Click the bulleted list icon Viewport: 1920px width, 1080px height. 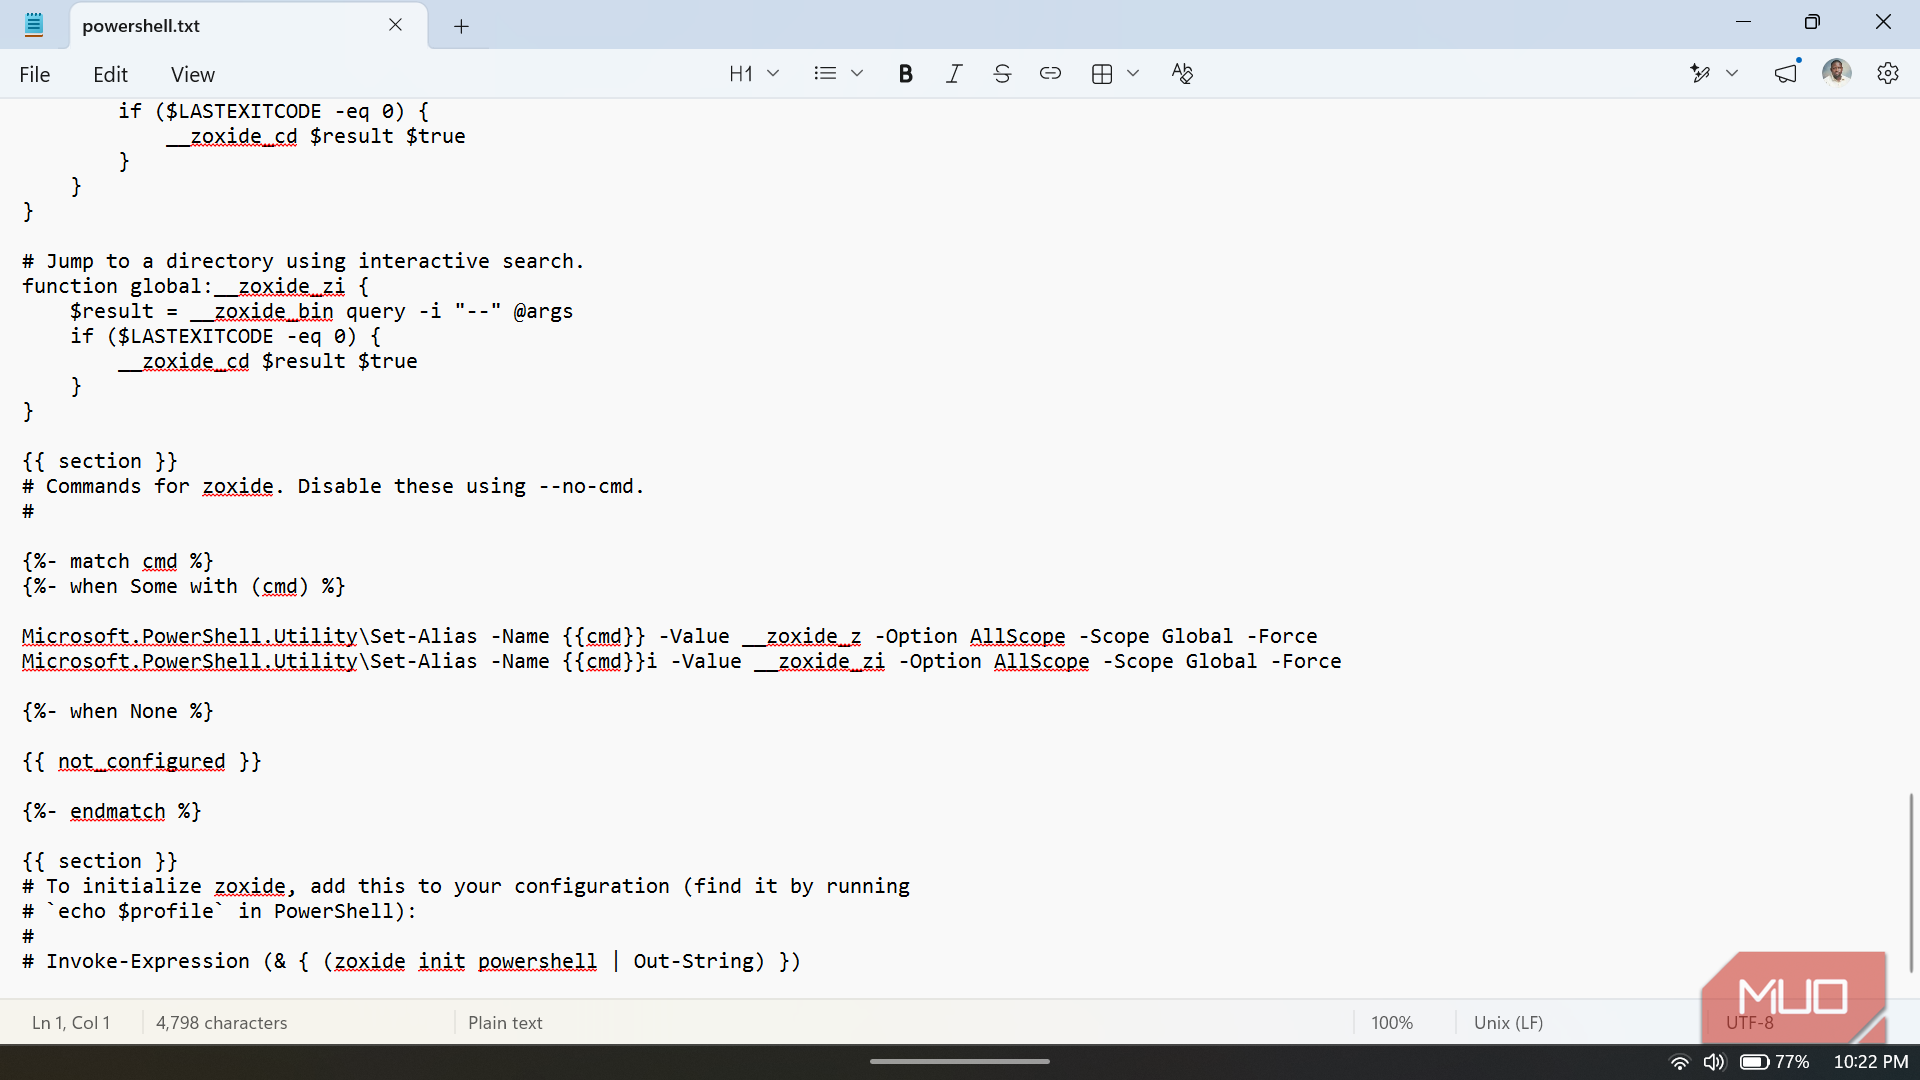pos(825,74)
